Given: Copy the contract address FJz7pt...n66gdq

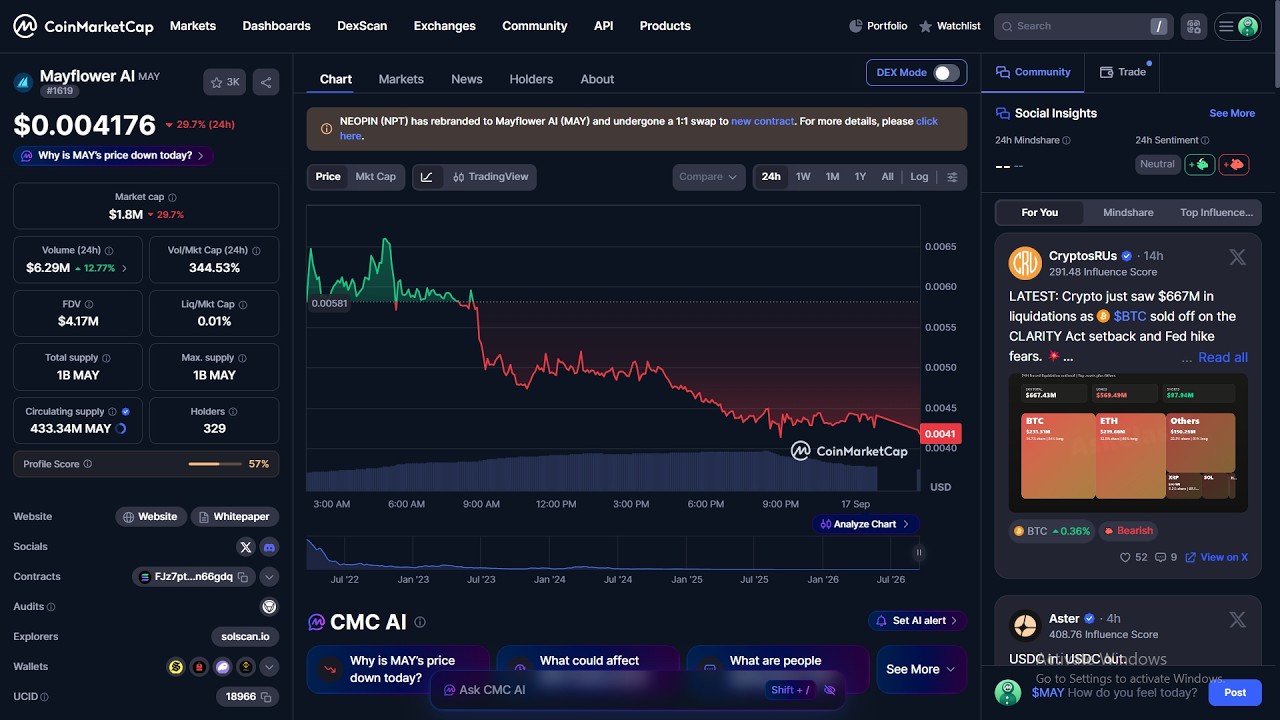Looking at the screenshot, I should [x=242, y=577].
